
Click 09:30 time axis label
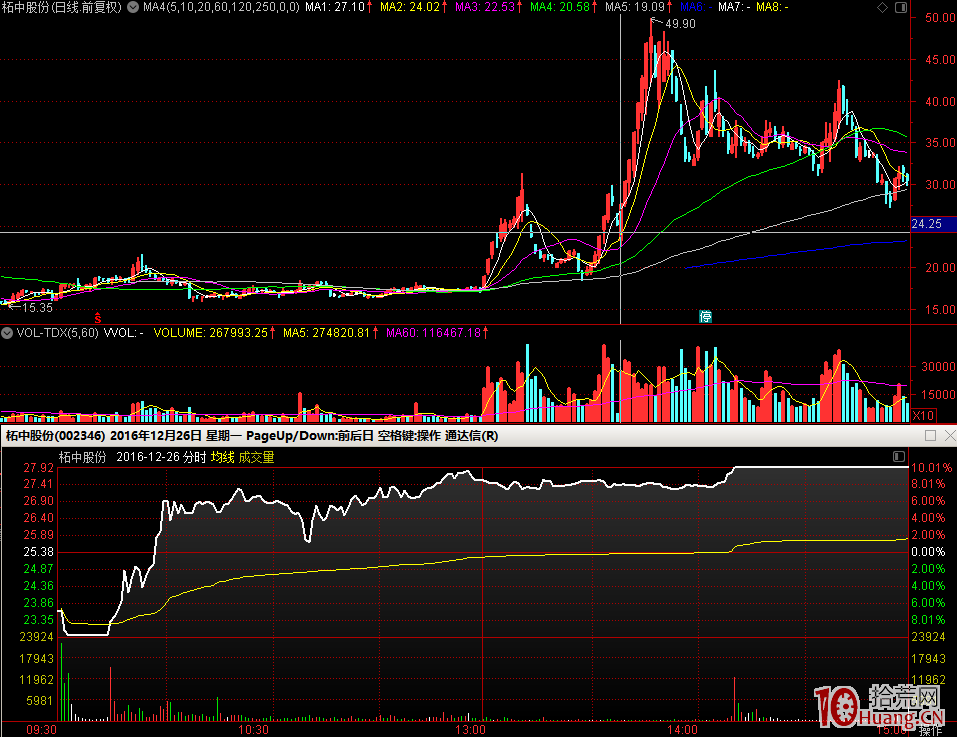point(42,730)
